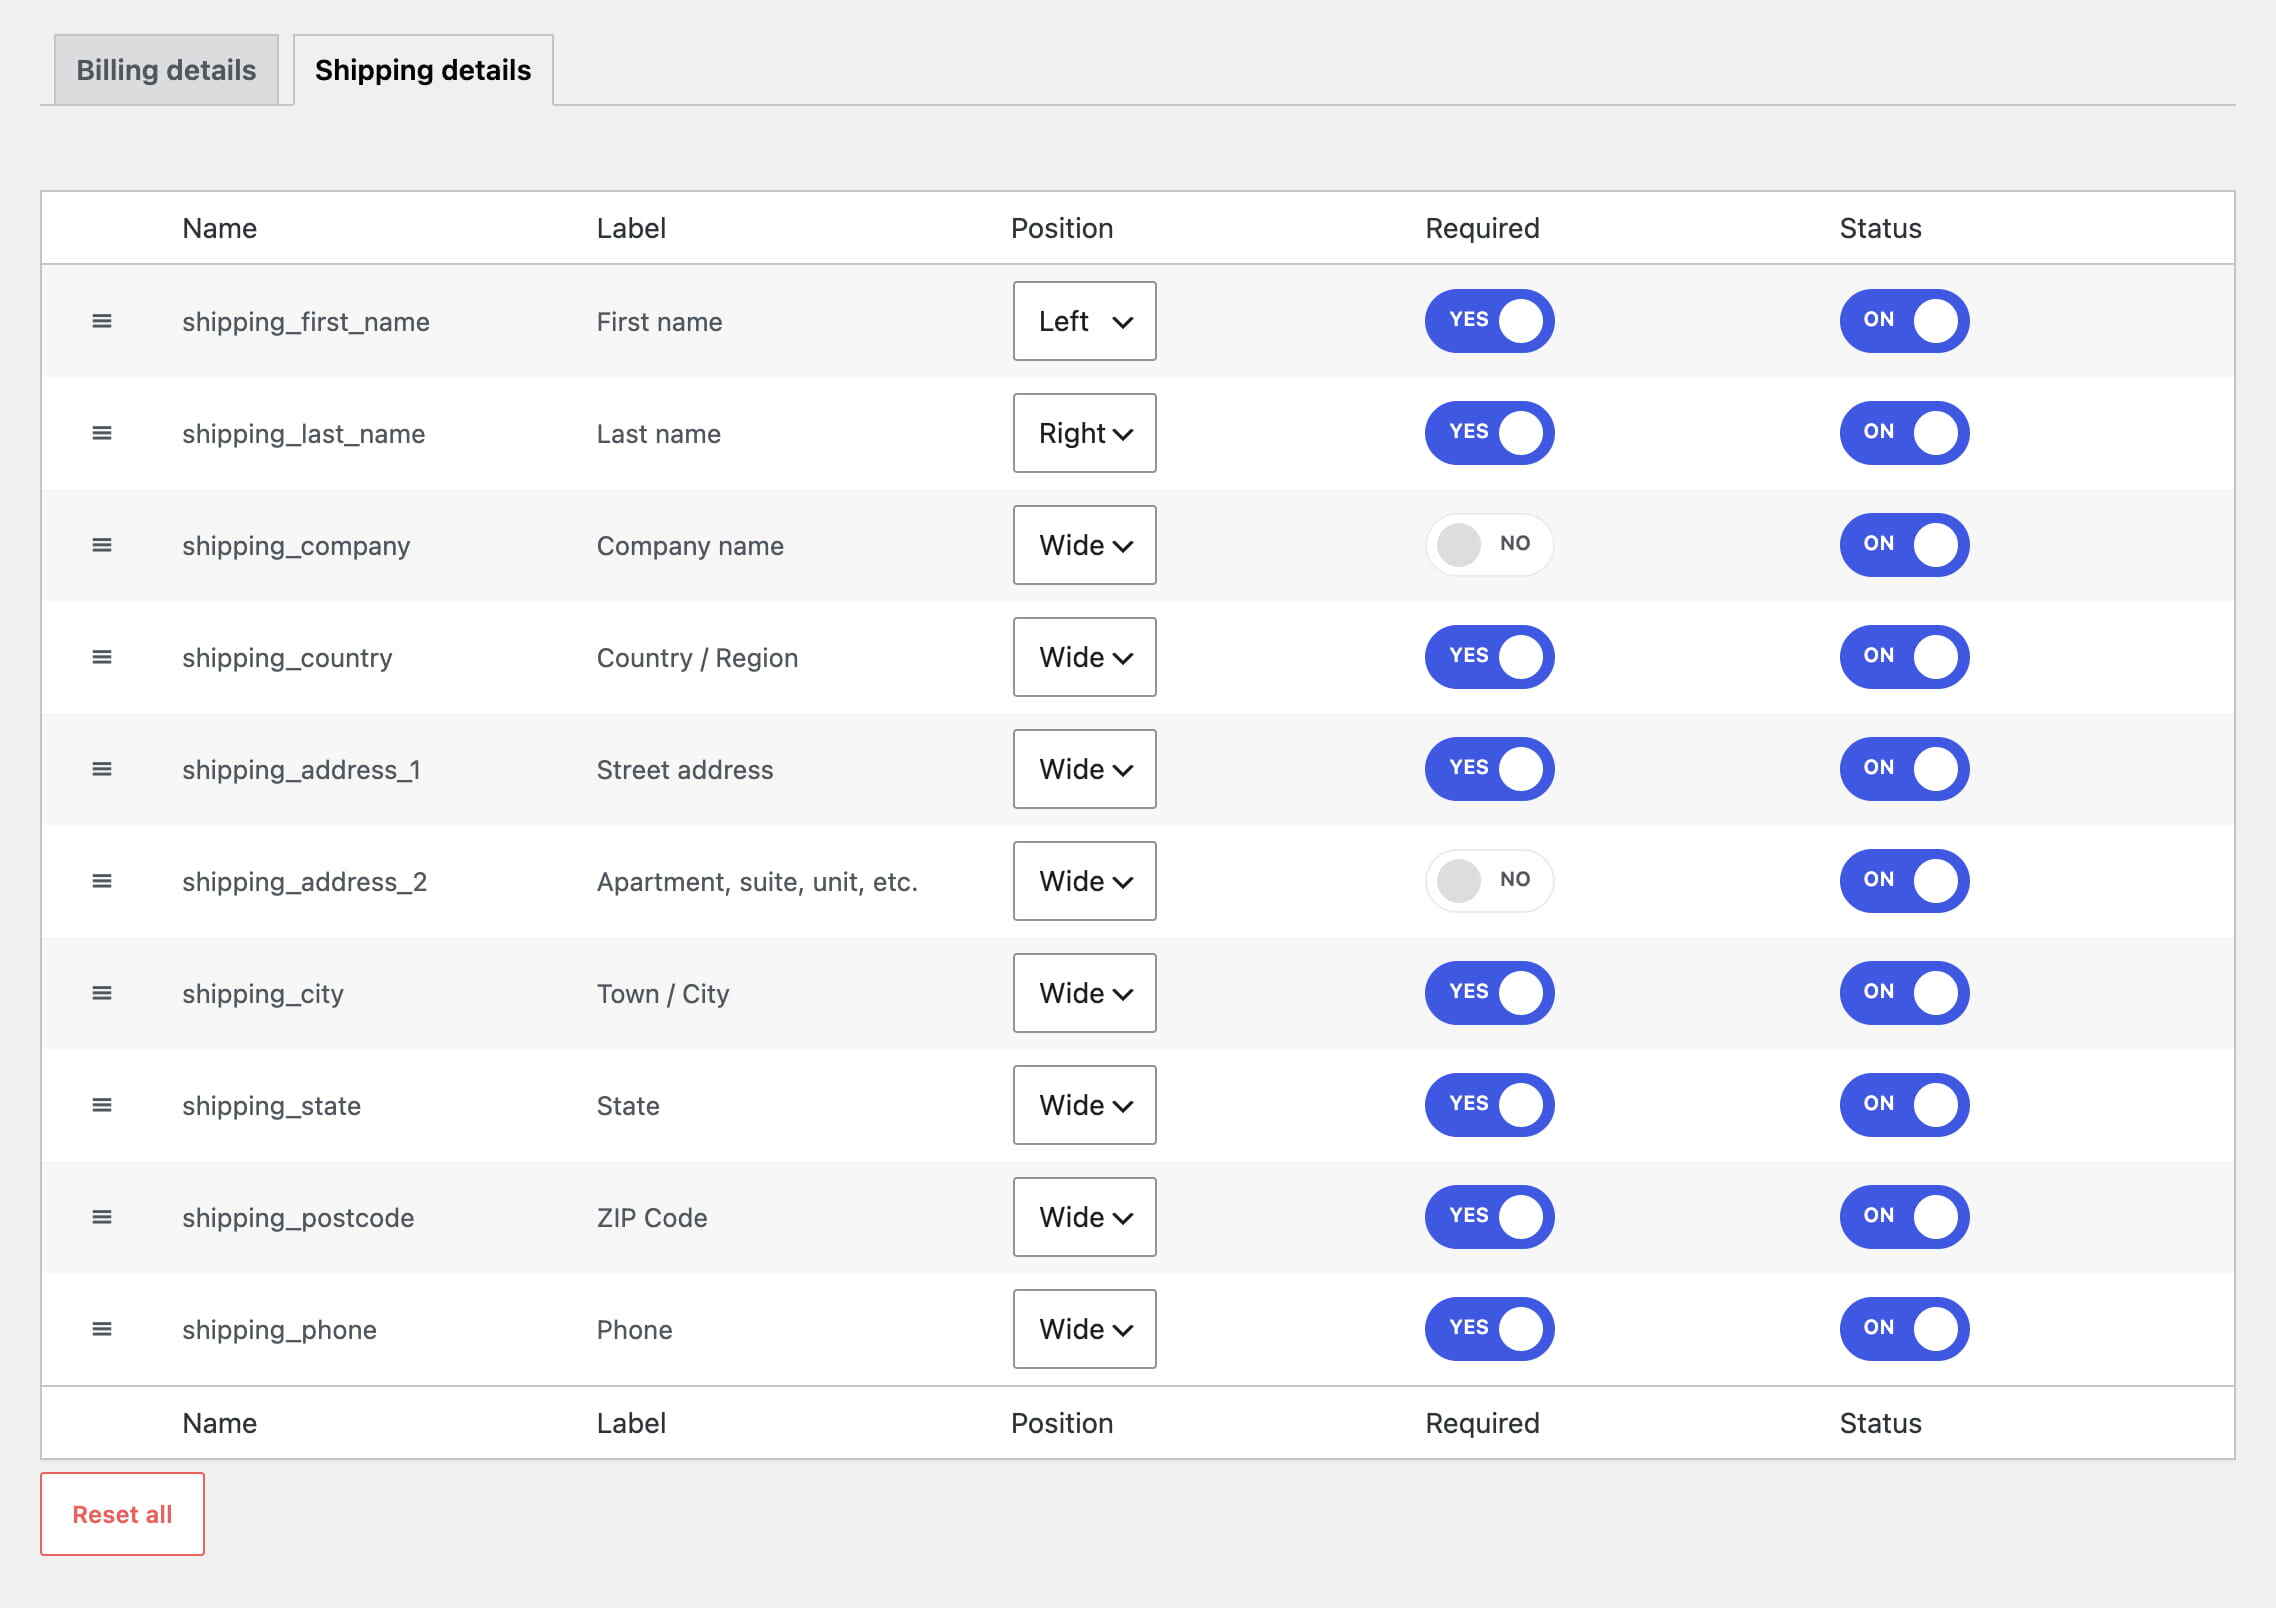Turn off Status for shipping_state
This screenshot has width=2276, height=1608.
pos(1904,1105)
